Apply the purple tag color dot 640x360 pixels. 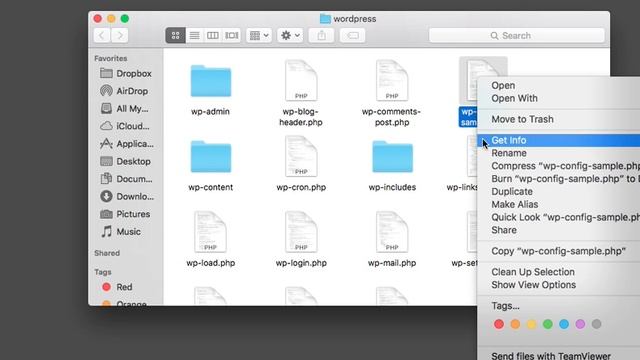click(580, 324)
